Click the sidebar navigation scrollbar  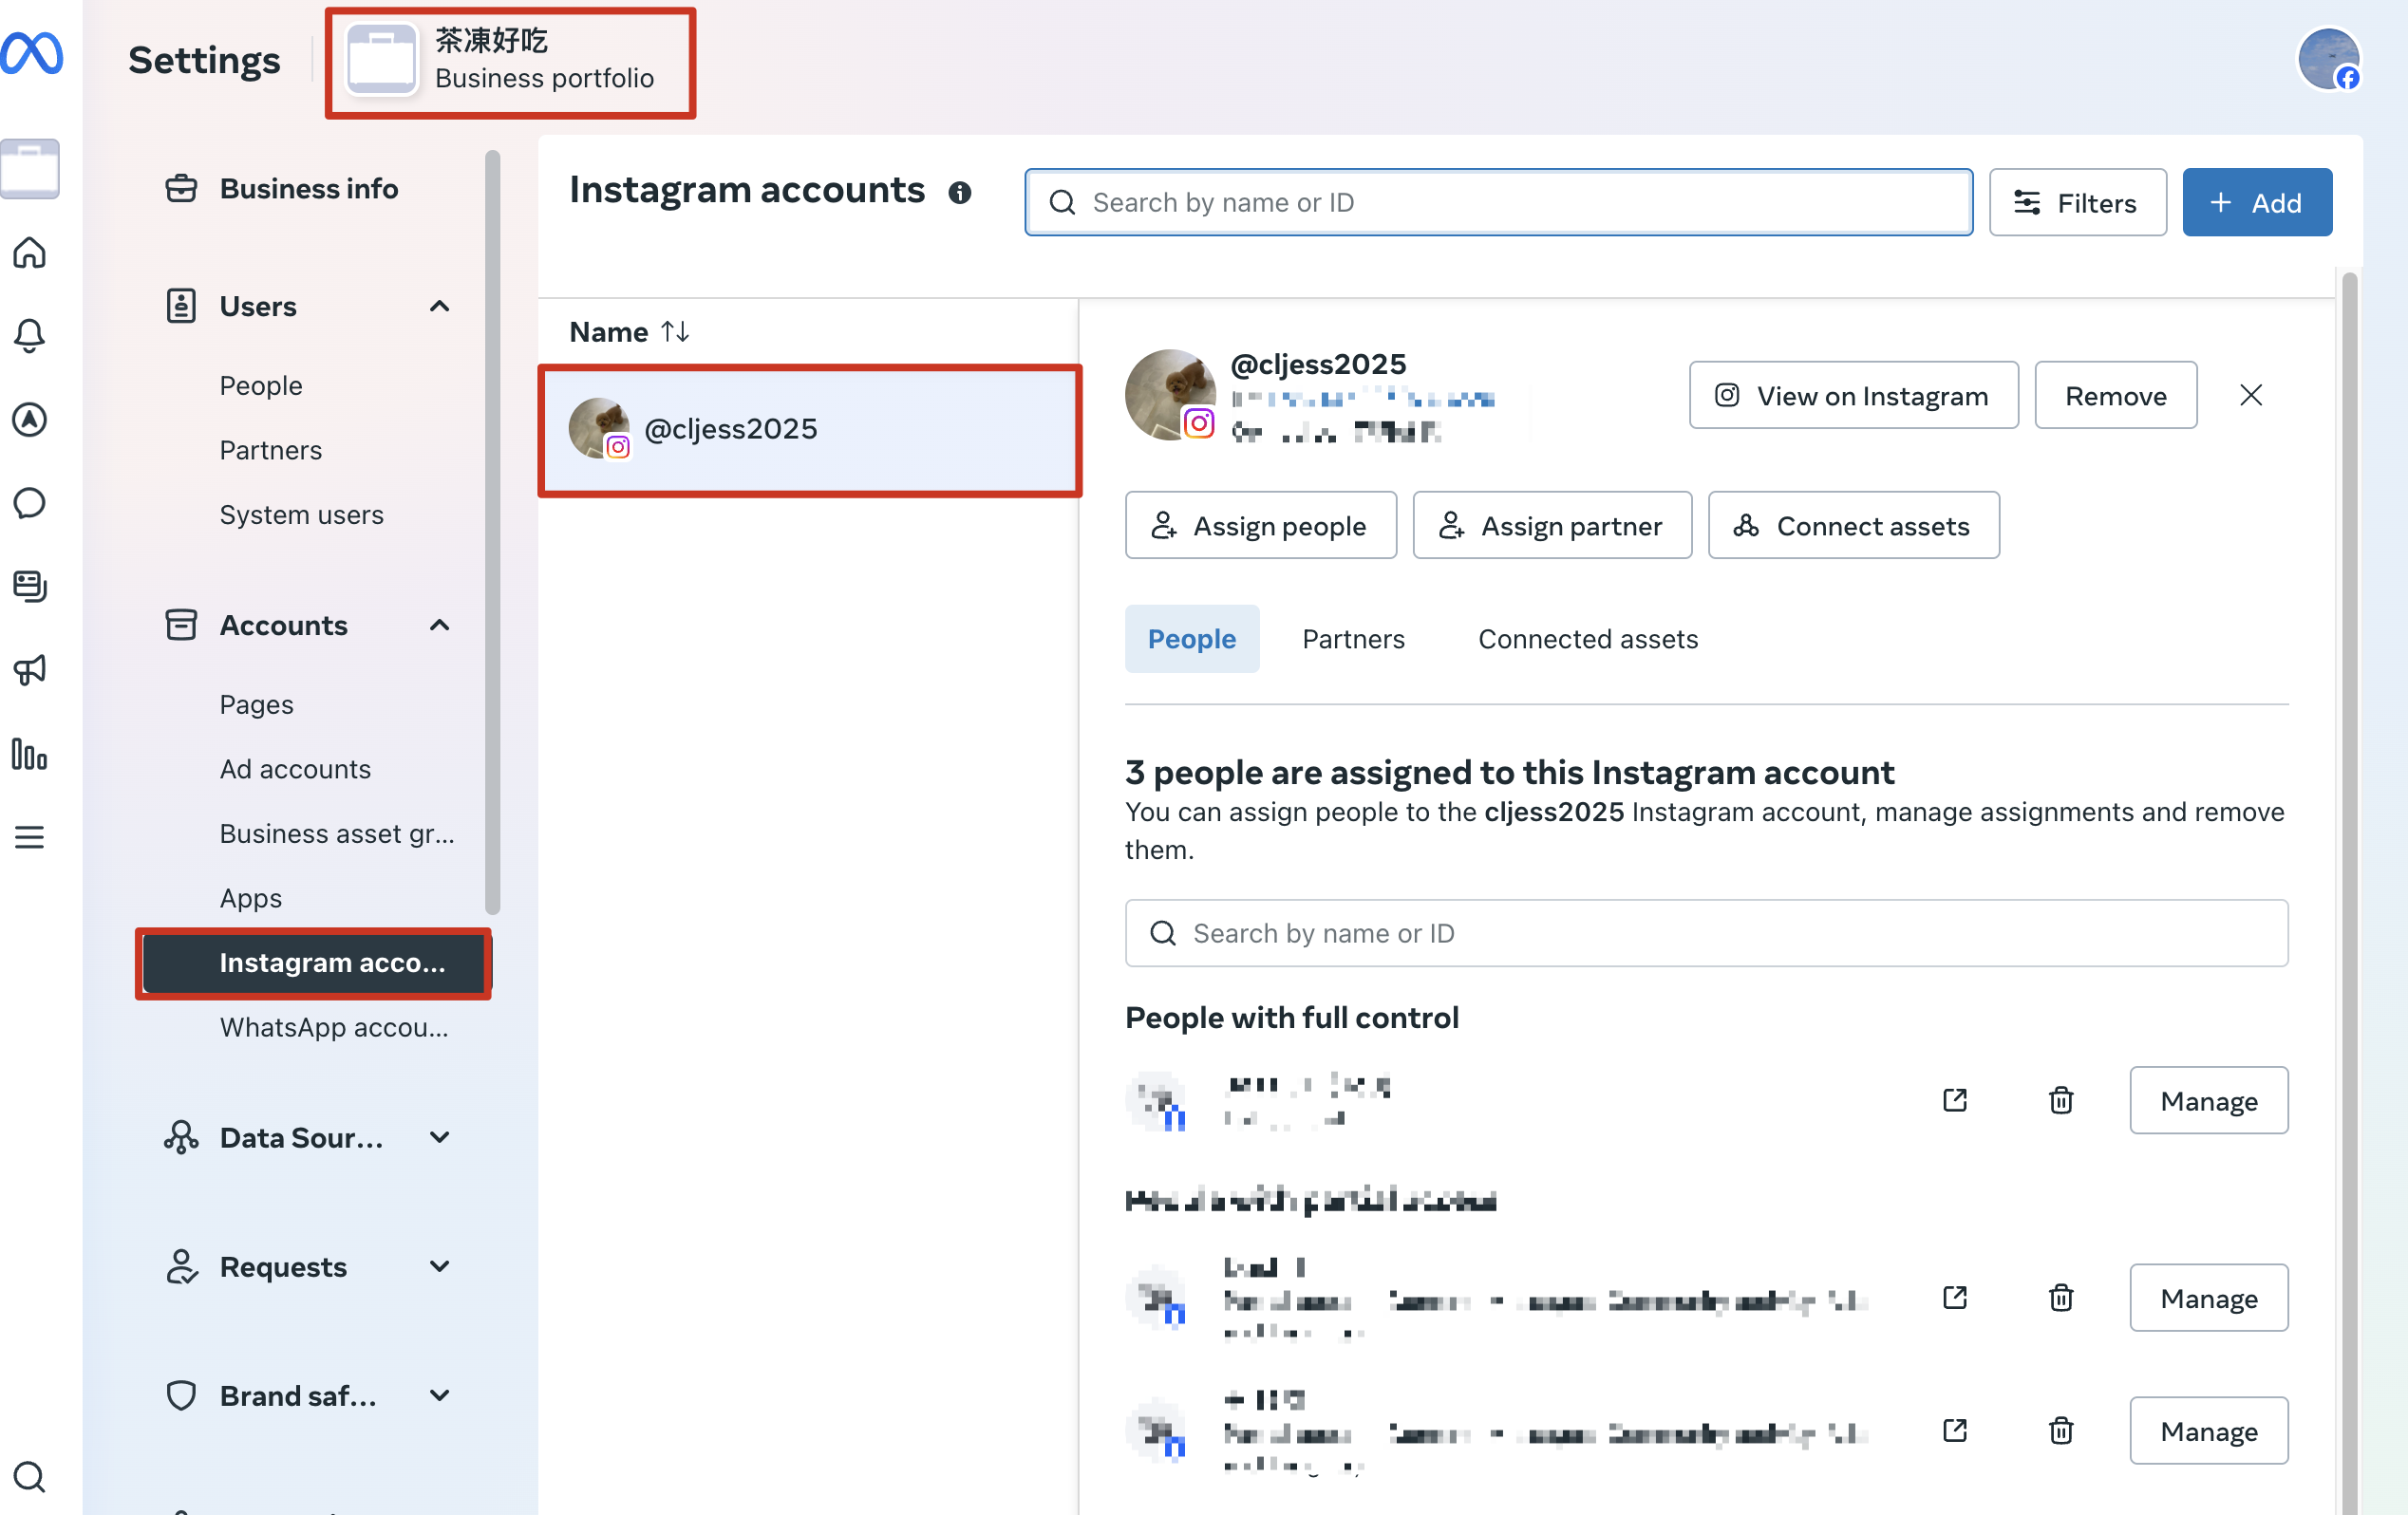[x=492, y=532]
